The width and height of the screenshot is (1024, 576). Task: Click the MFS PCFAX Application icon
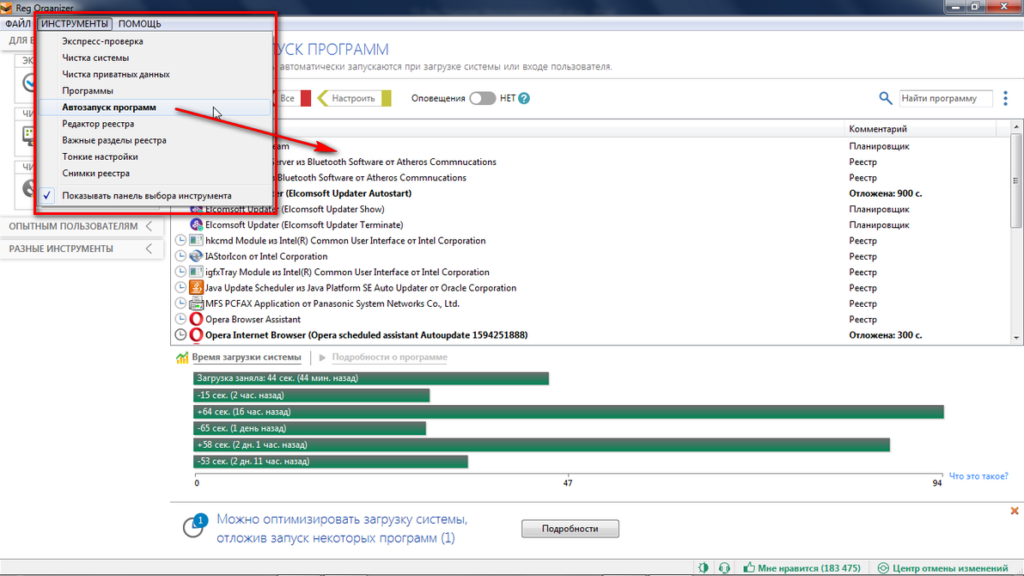coord(197,304)
